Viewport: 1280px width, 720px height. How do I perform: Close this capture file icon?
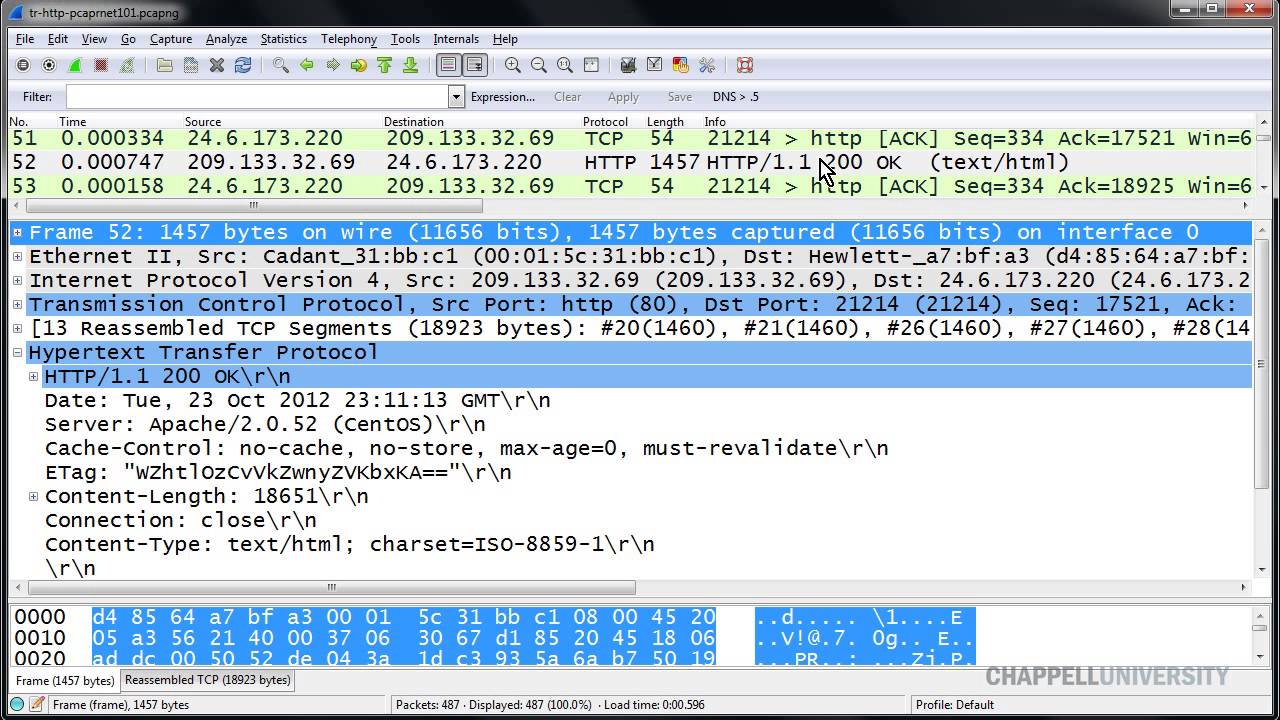click(217, 65)
